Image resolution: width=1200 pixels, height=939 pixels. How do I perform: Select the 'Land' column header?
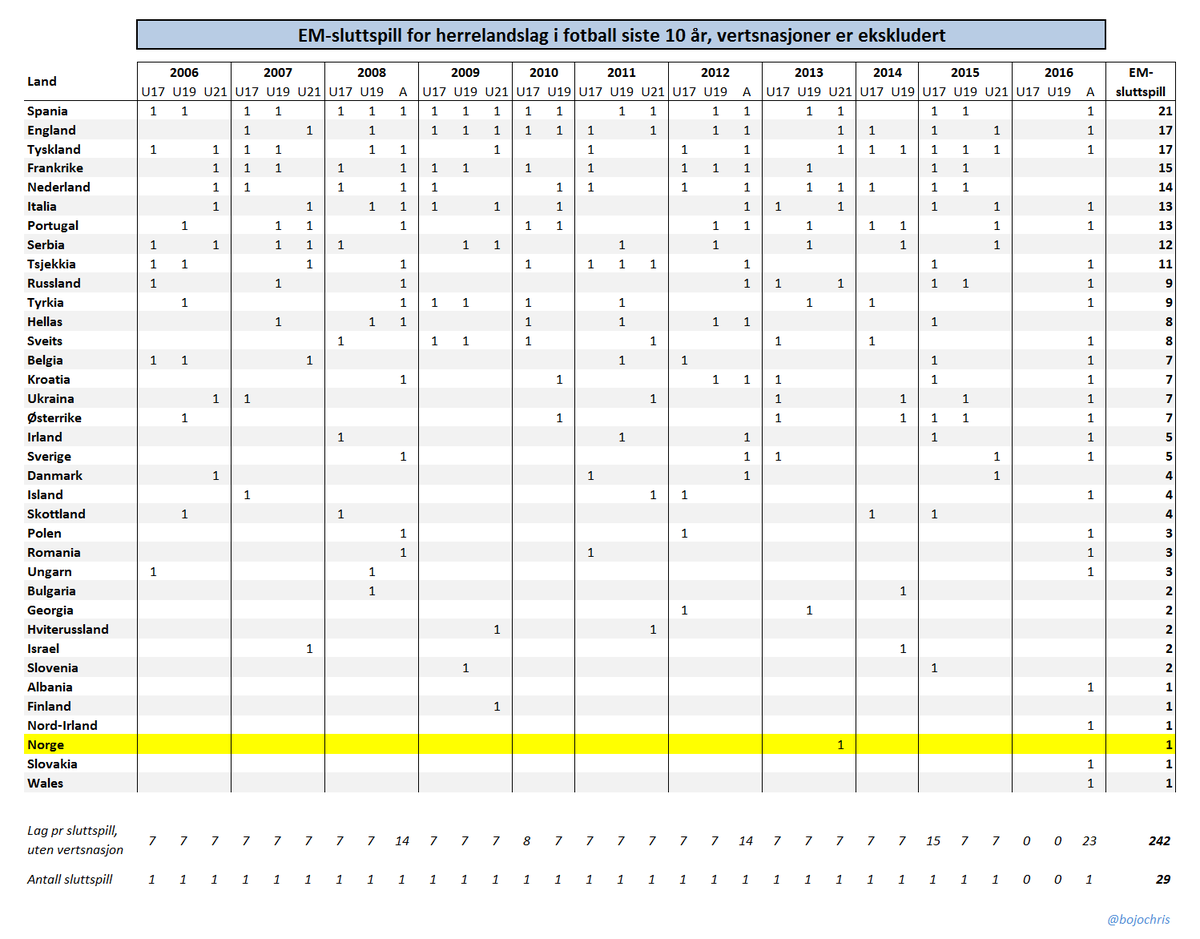[42, 81]
